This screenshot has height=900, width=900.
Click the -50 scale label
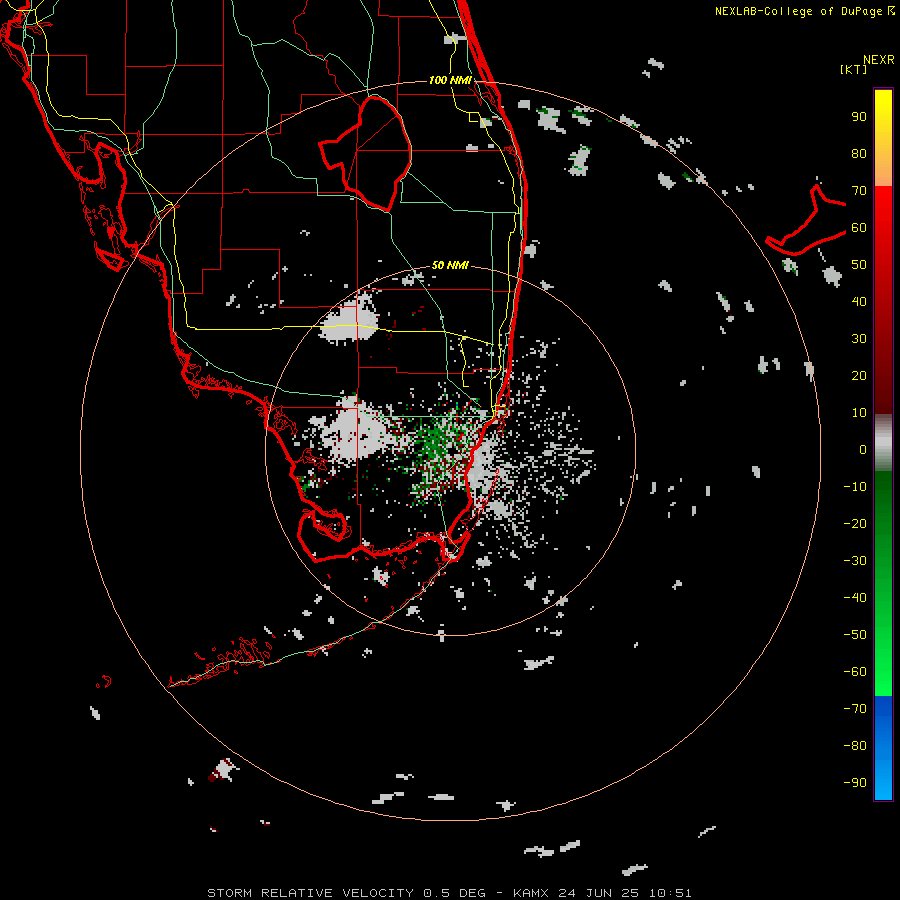pos(855,635)
